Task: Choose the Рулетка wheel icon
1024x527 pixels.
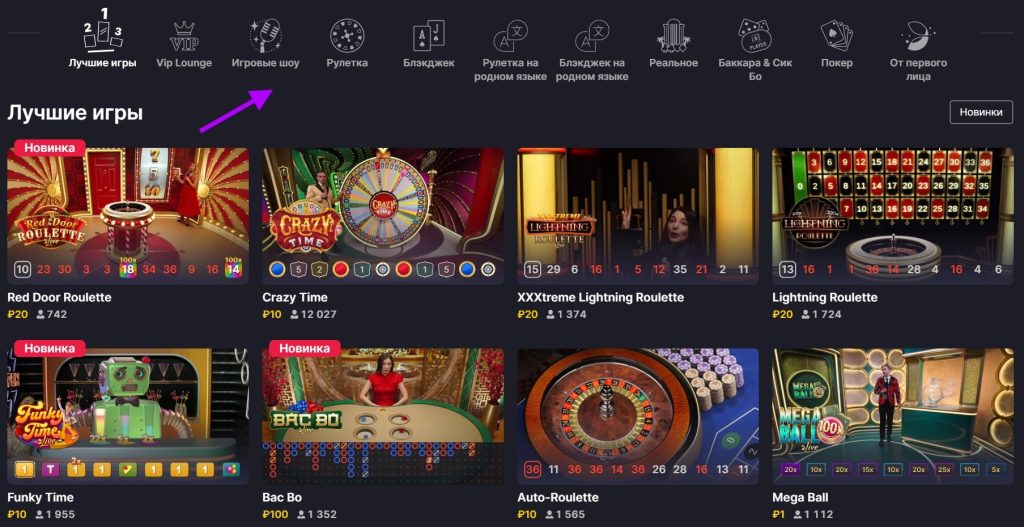Action: [347, 36]
